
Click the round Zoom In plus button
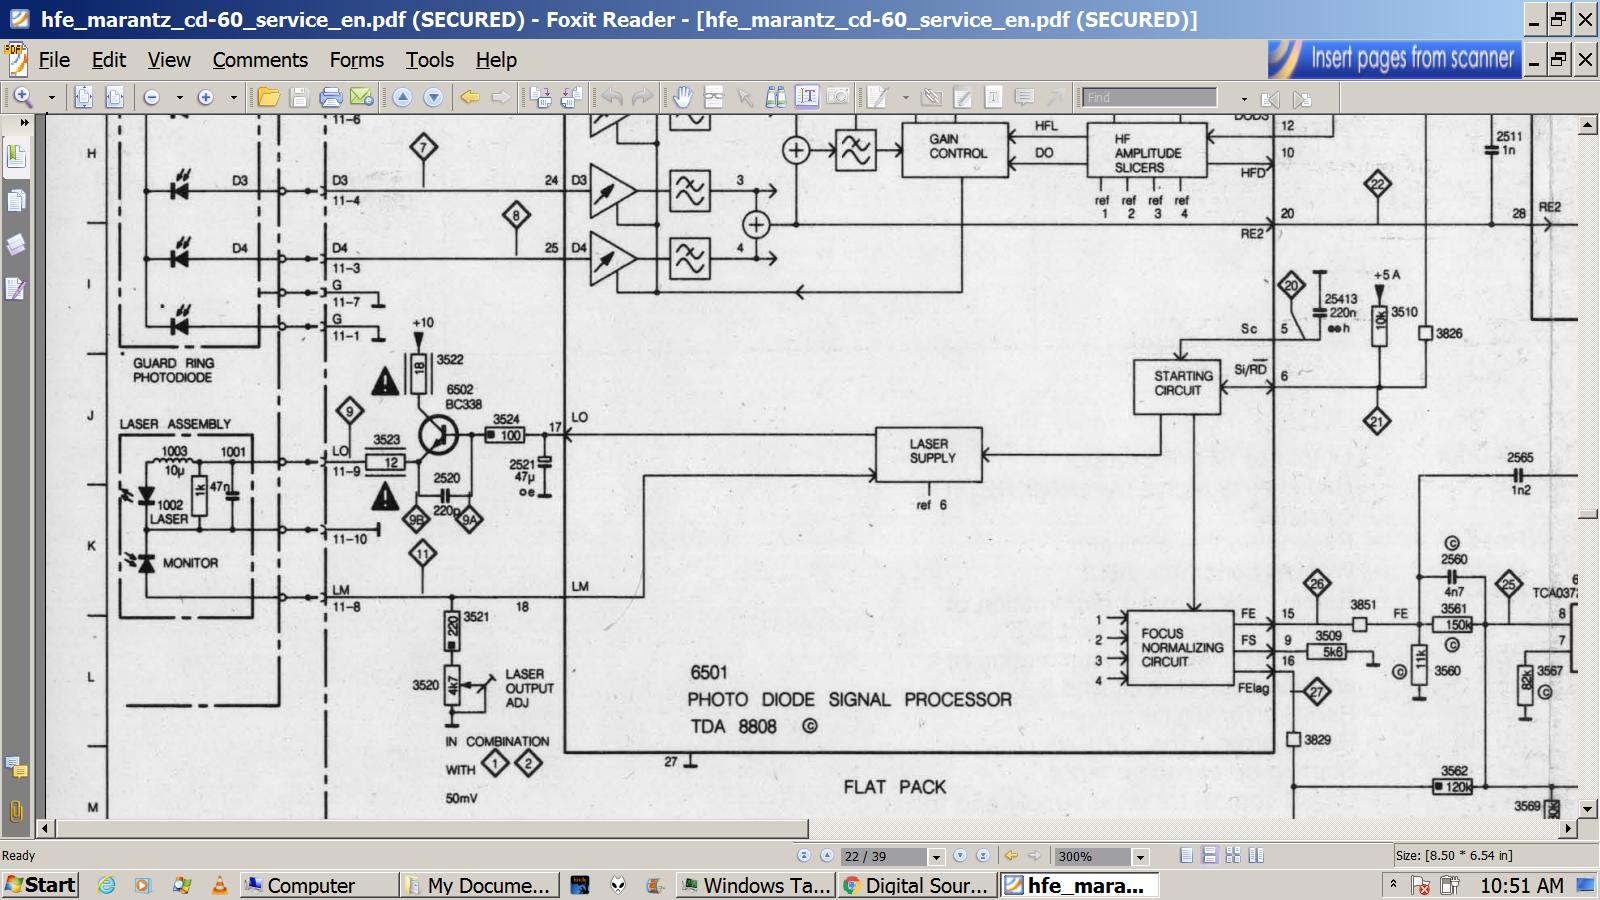[206, 97]
